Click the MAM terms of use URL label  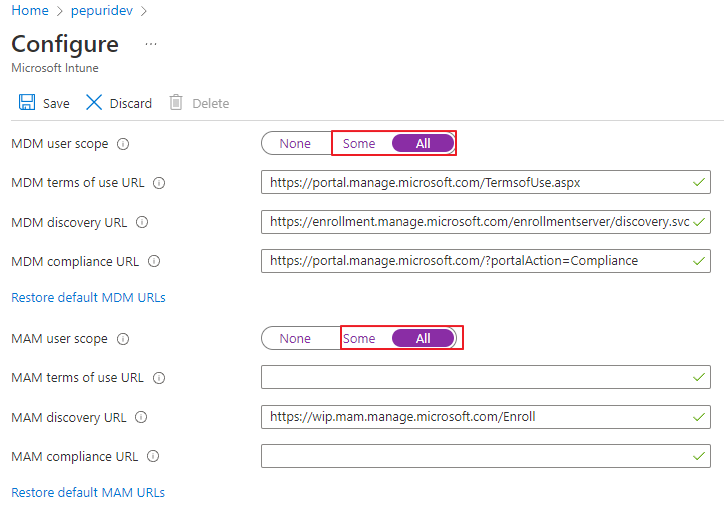tap(77, 378)
